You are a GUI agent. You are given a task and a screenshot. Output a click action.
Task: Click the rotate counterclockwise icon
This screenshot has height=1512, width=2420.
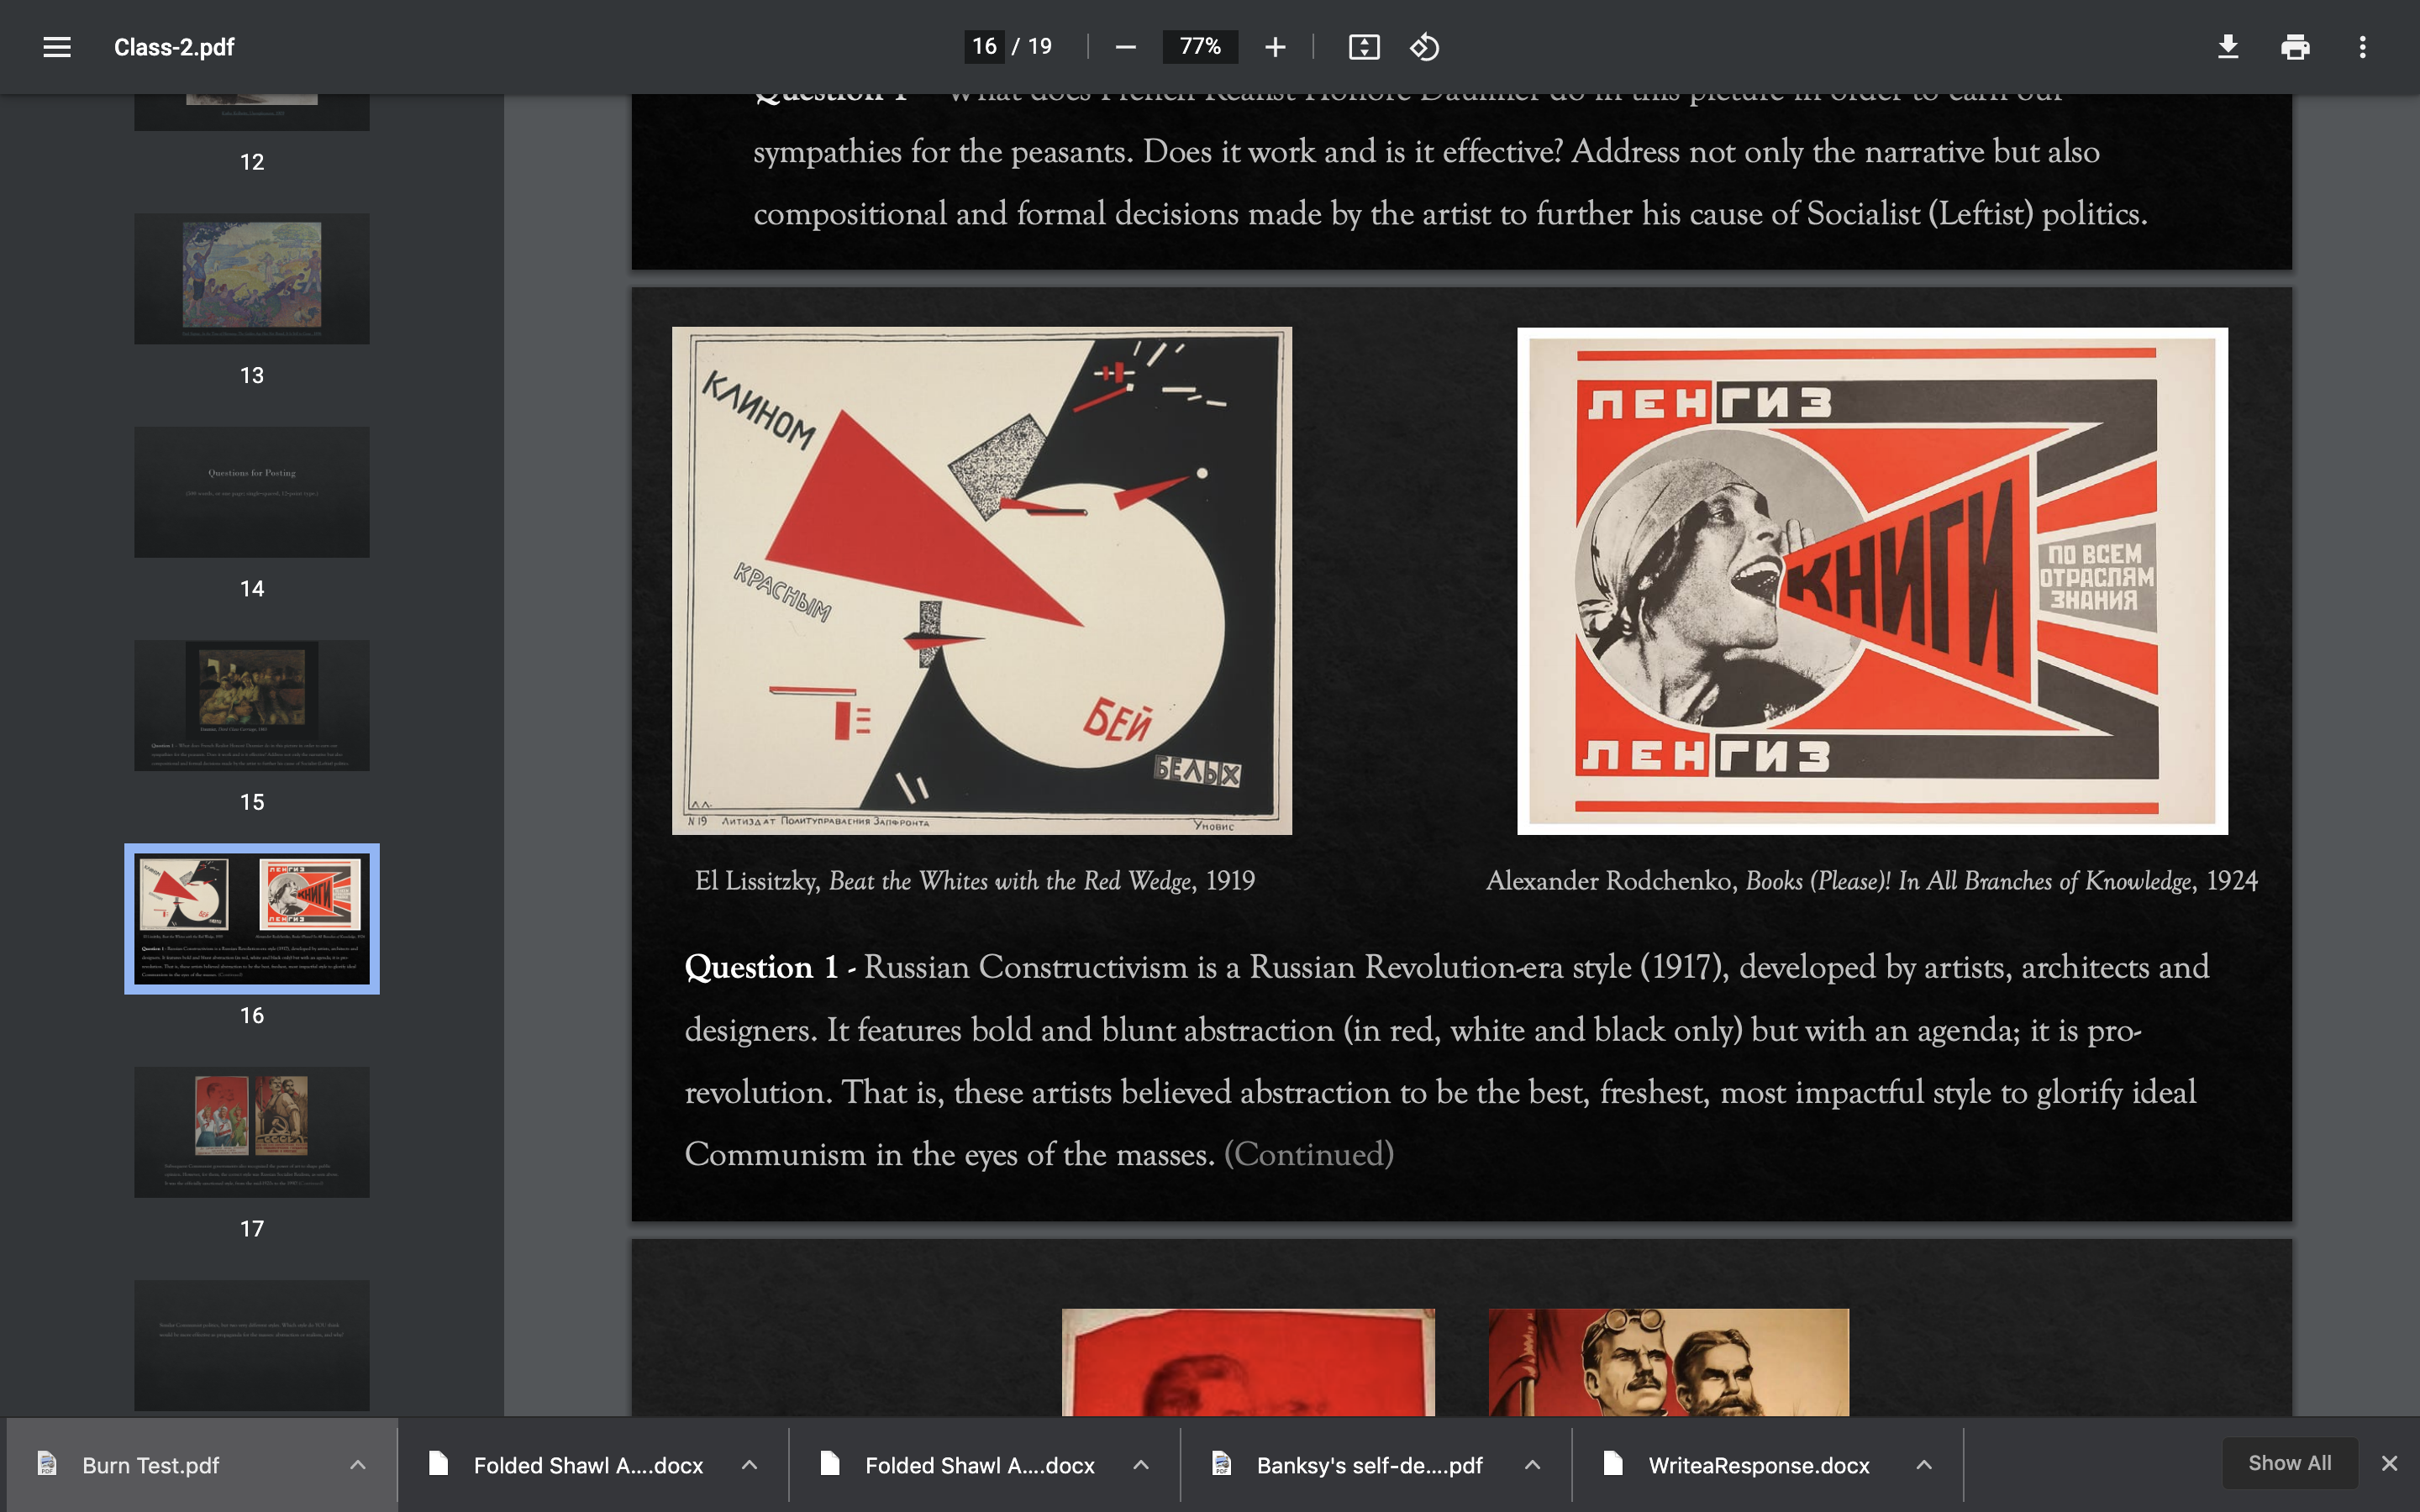point(1424,47)
